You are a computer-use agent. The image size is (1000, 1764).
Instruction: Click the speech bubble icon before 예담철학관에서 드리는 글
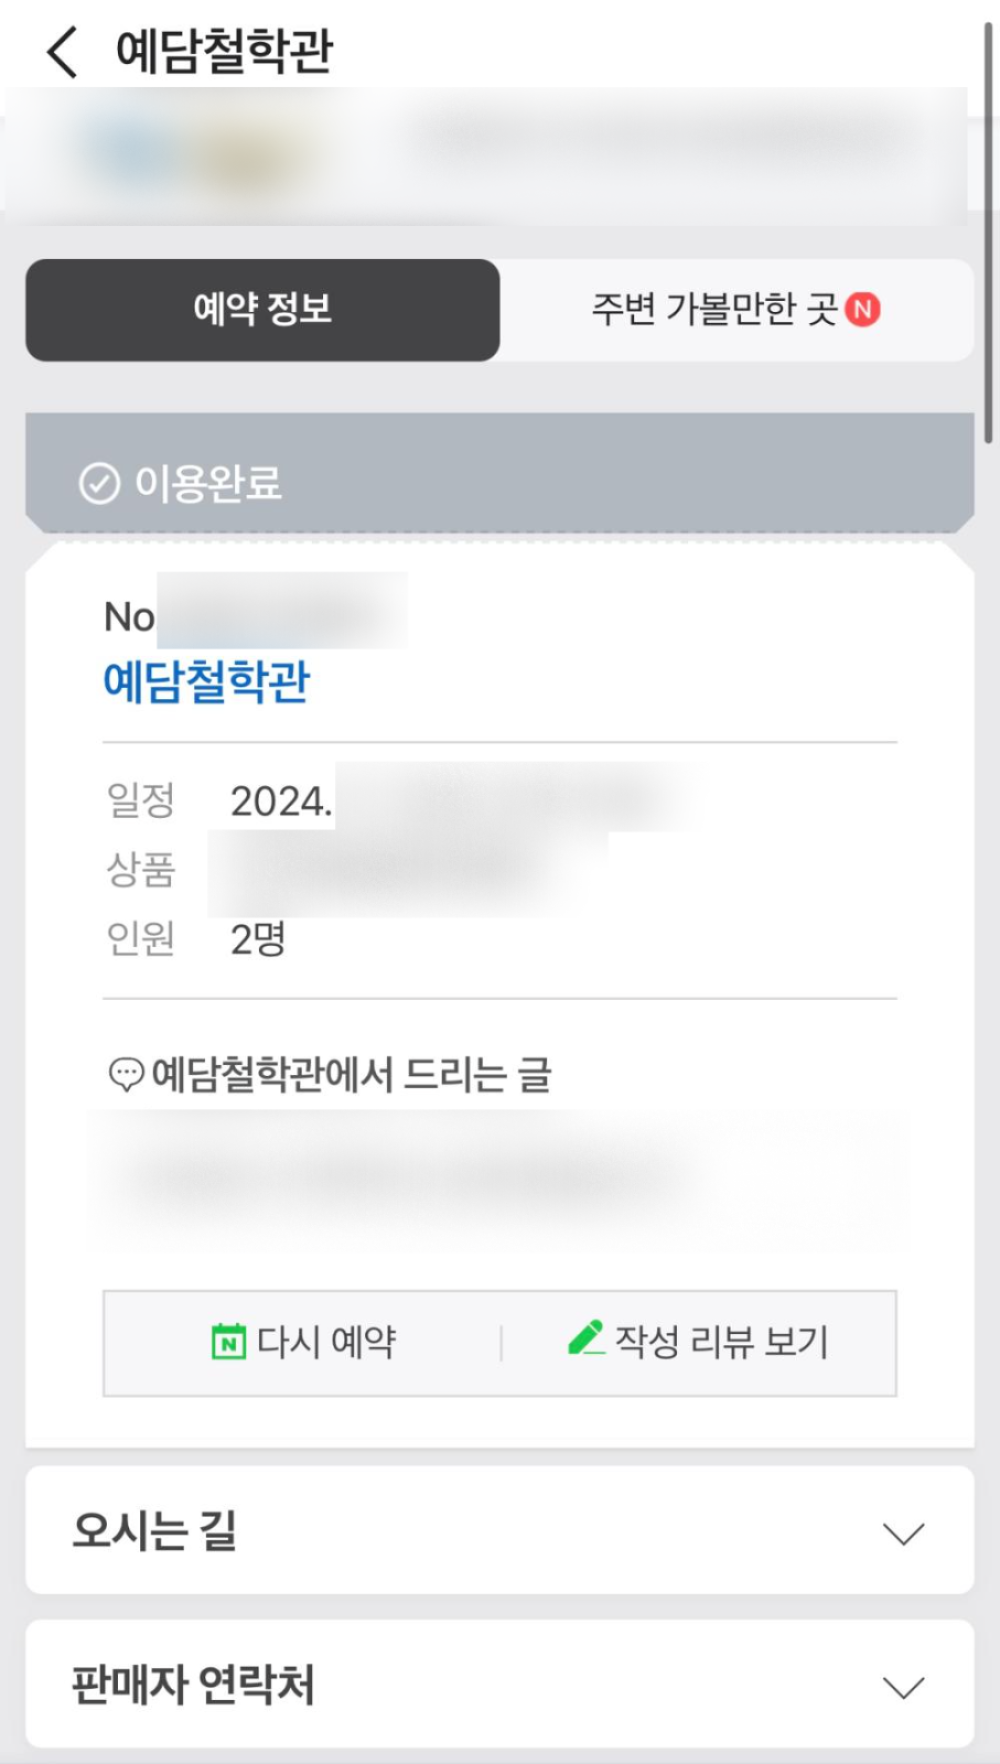125,1076
